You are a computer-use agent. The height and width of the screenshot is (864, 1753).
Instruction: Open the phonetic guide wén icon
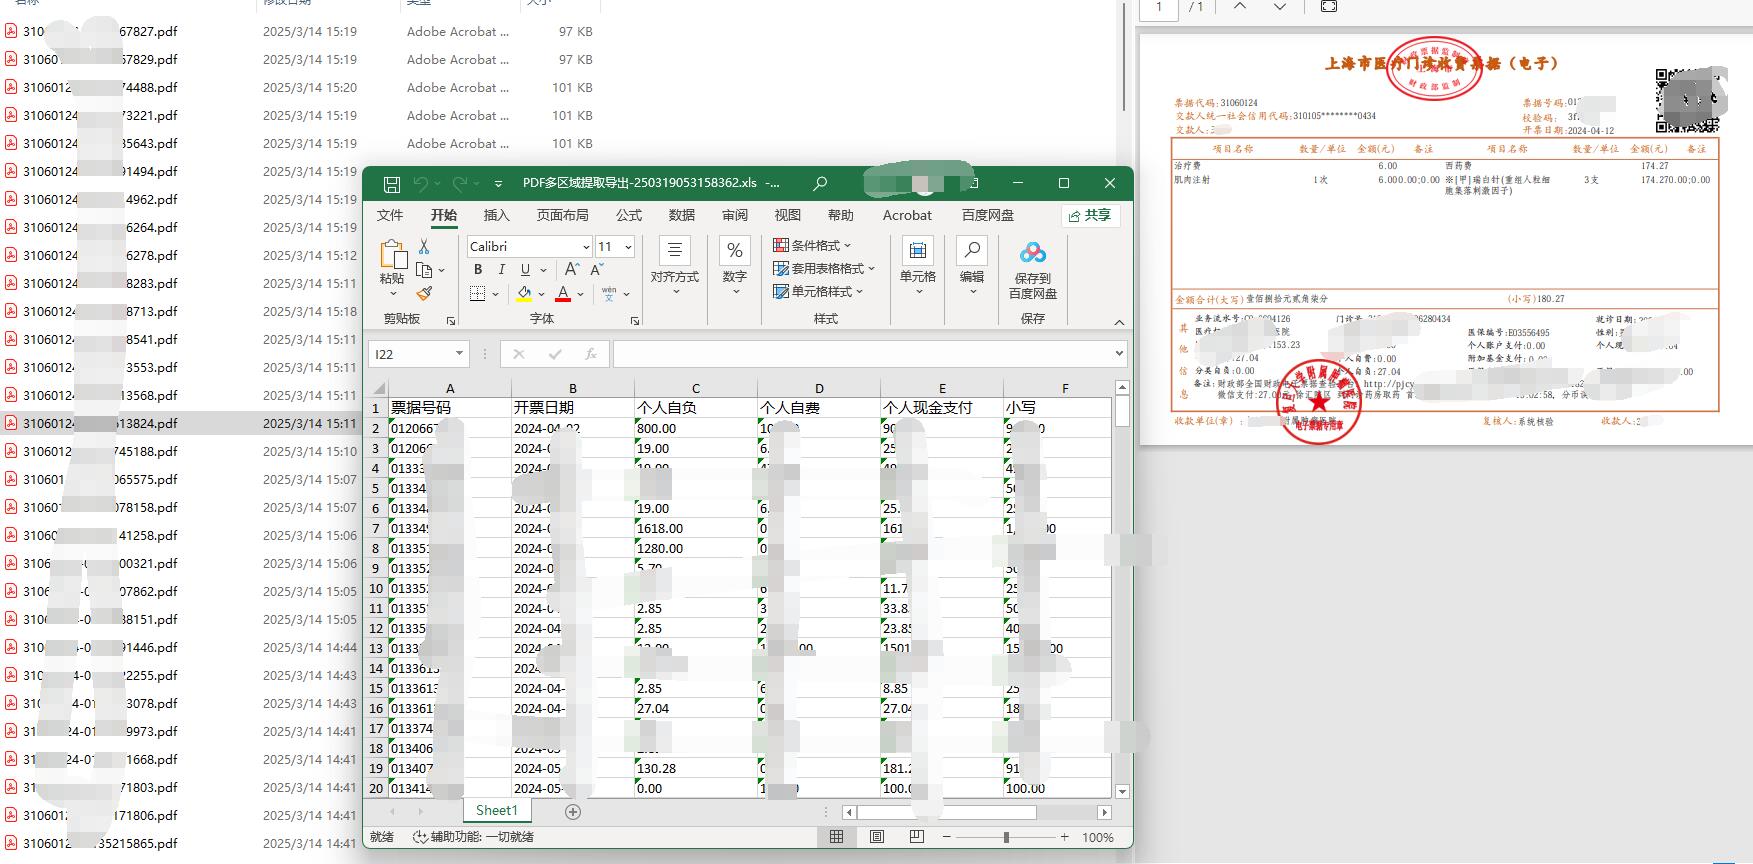coord(609,294)
